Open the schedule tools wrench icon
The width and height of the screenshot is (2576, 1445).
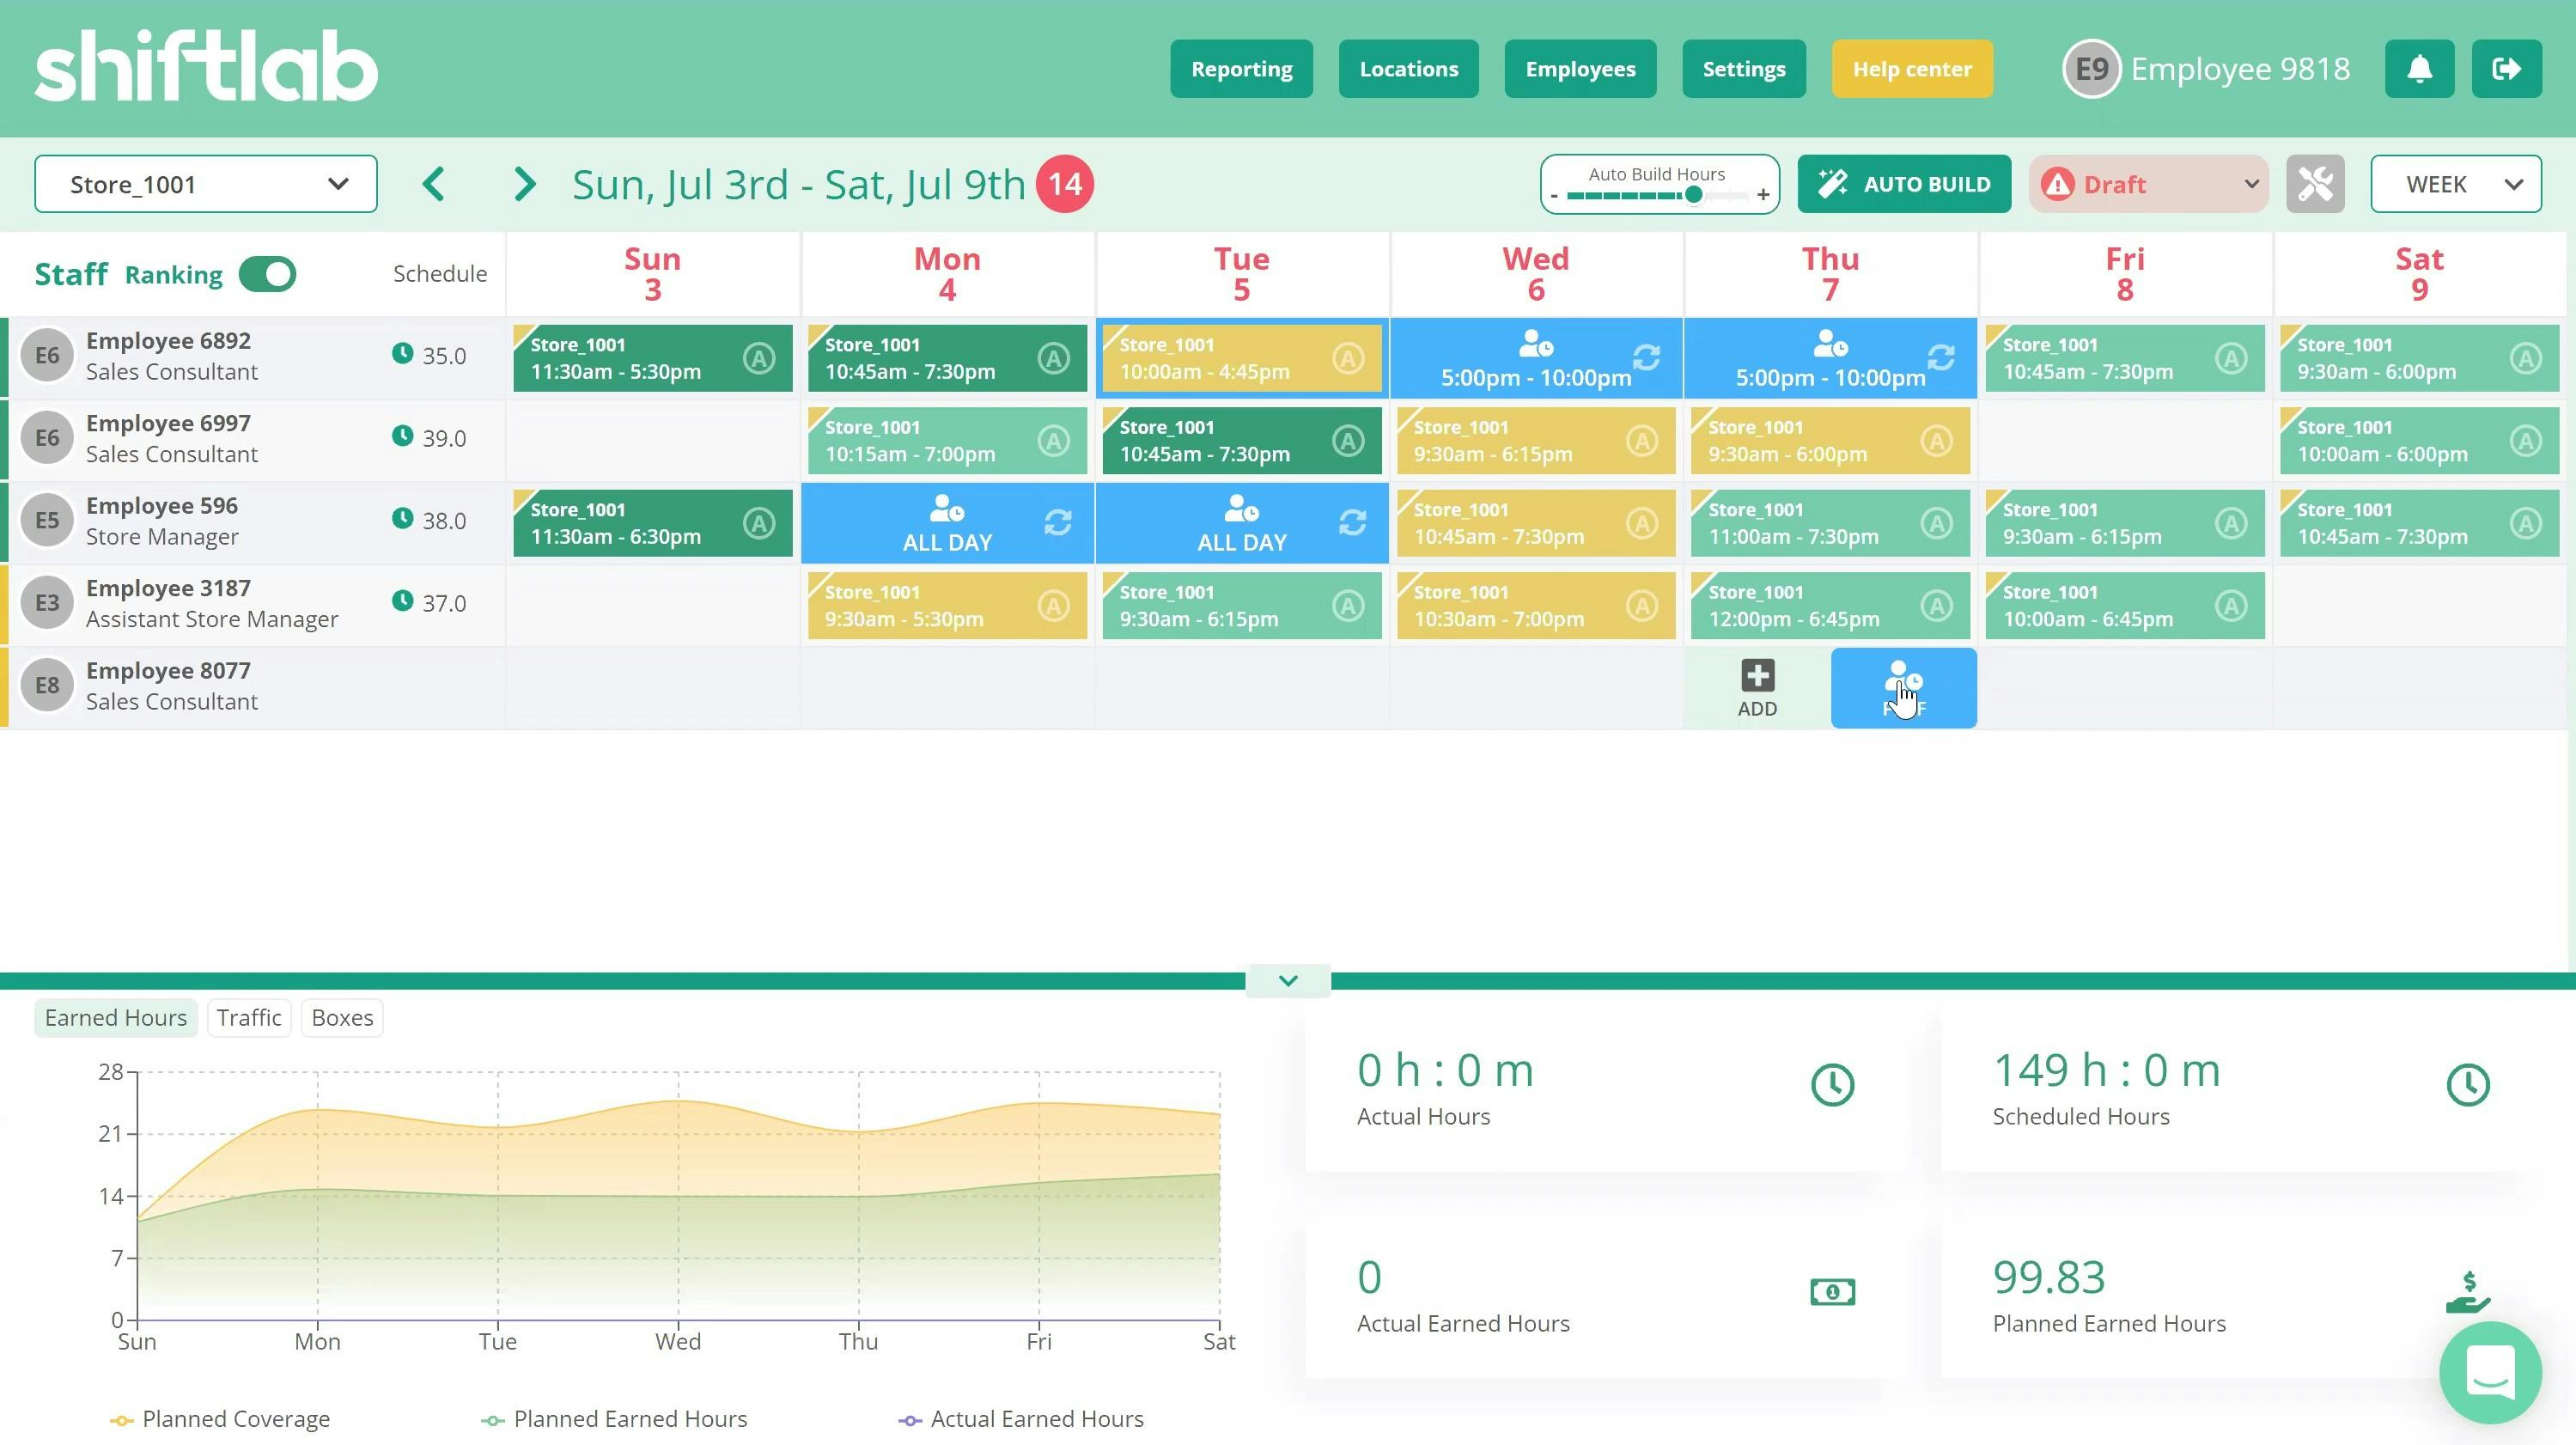tap(2314, 184)
